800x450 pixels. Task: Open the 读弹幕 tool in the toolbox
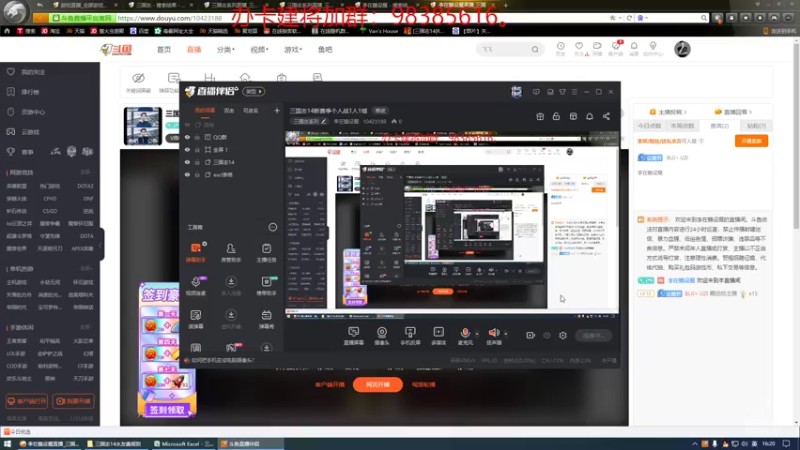point(196,319)
